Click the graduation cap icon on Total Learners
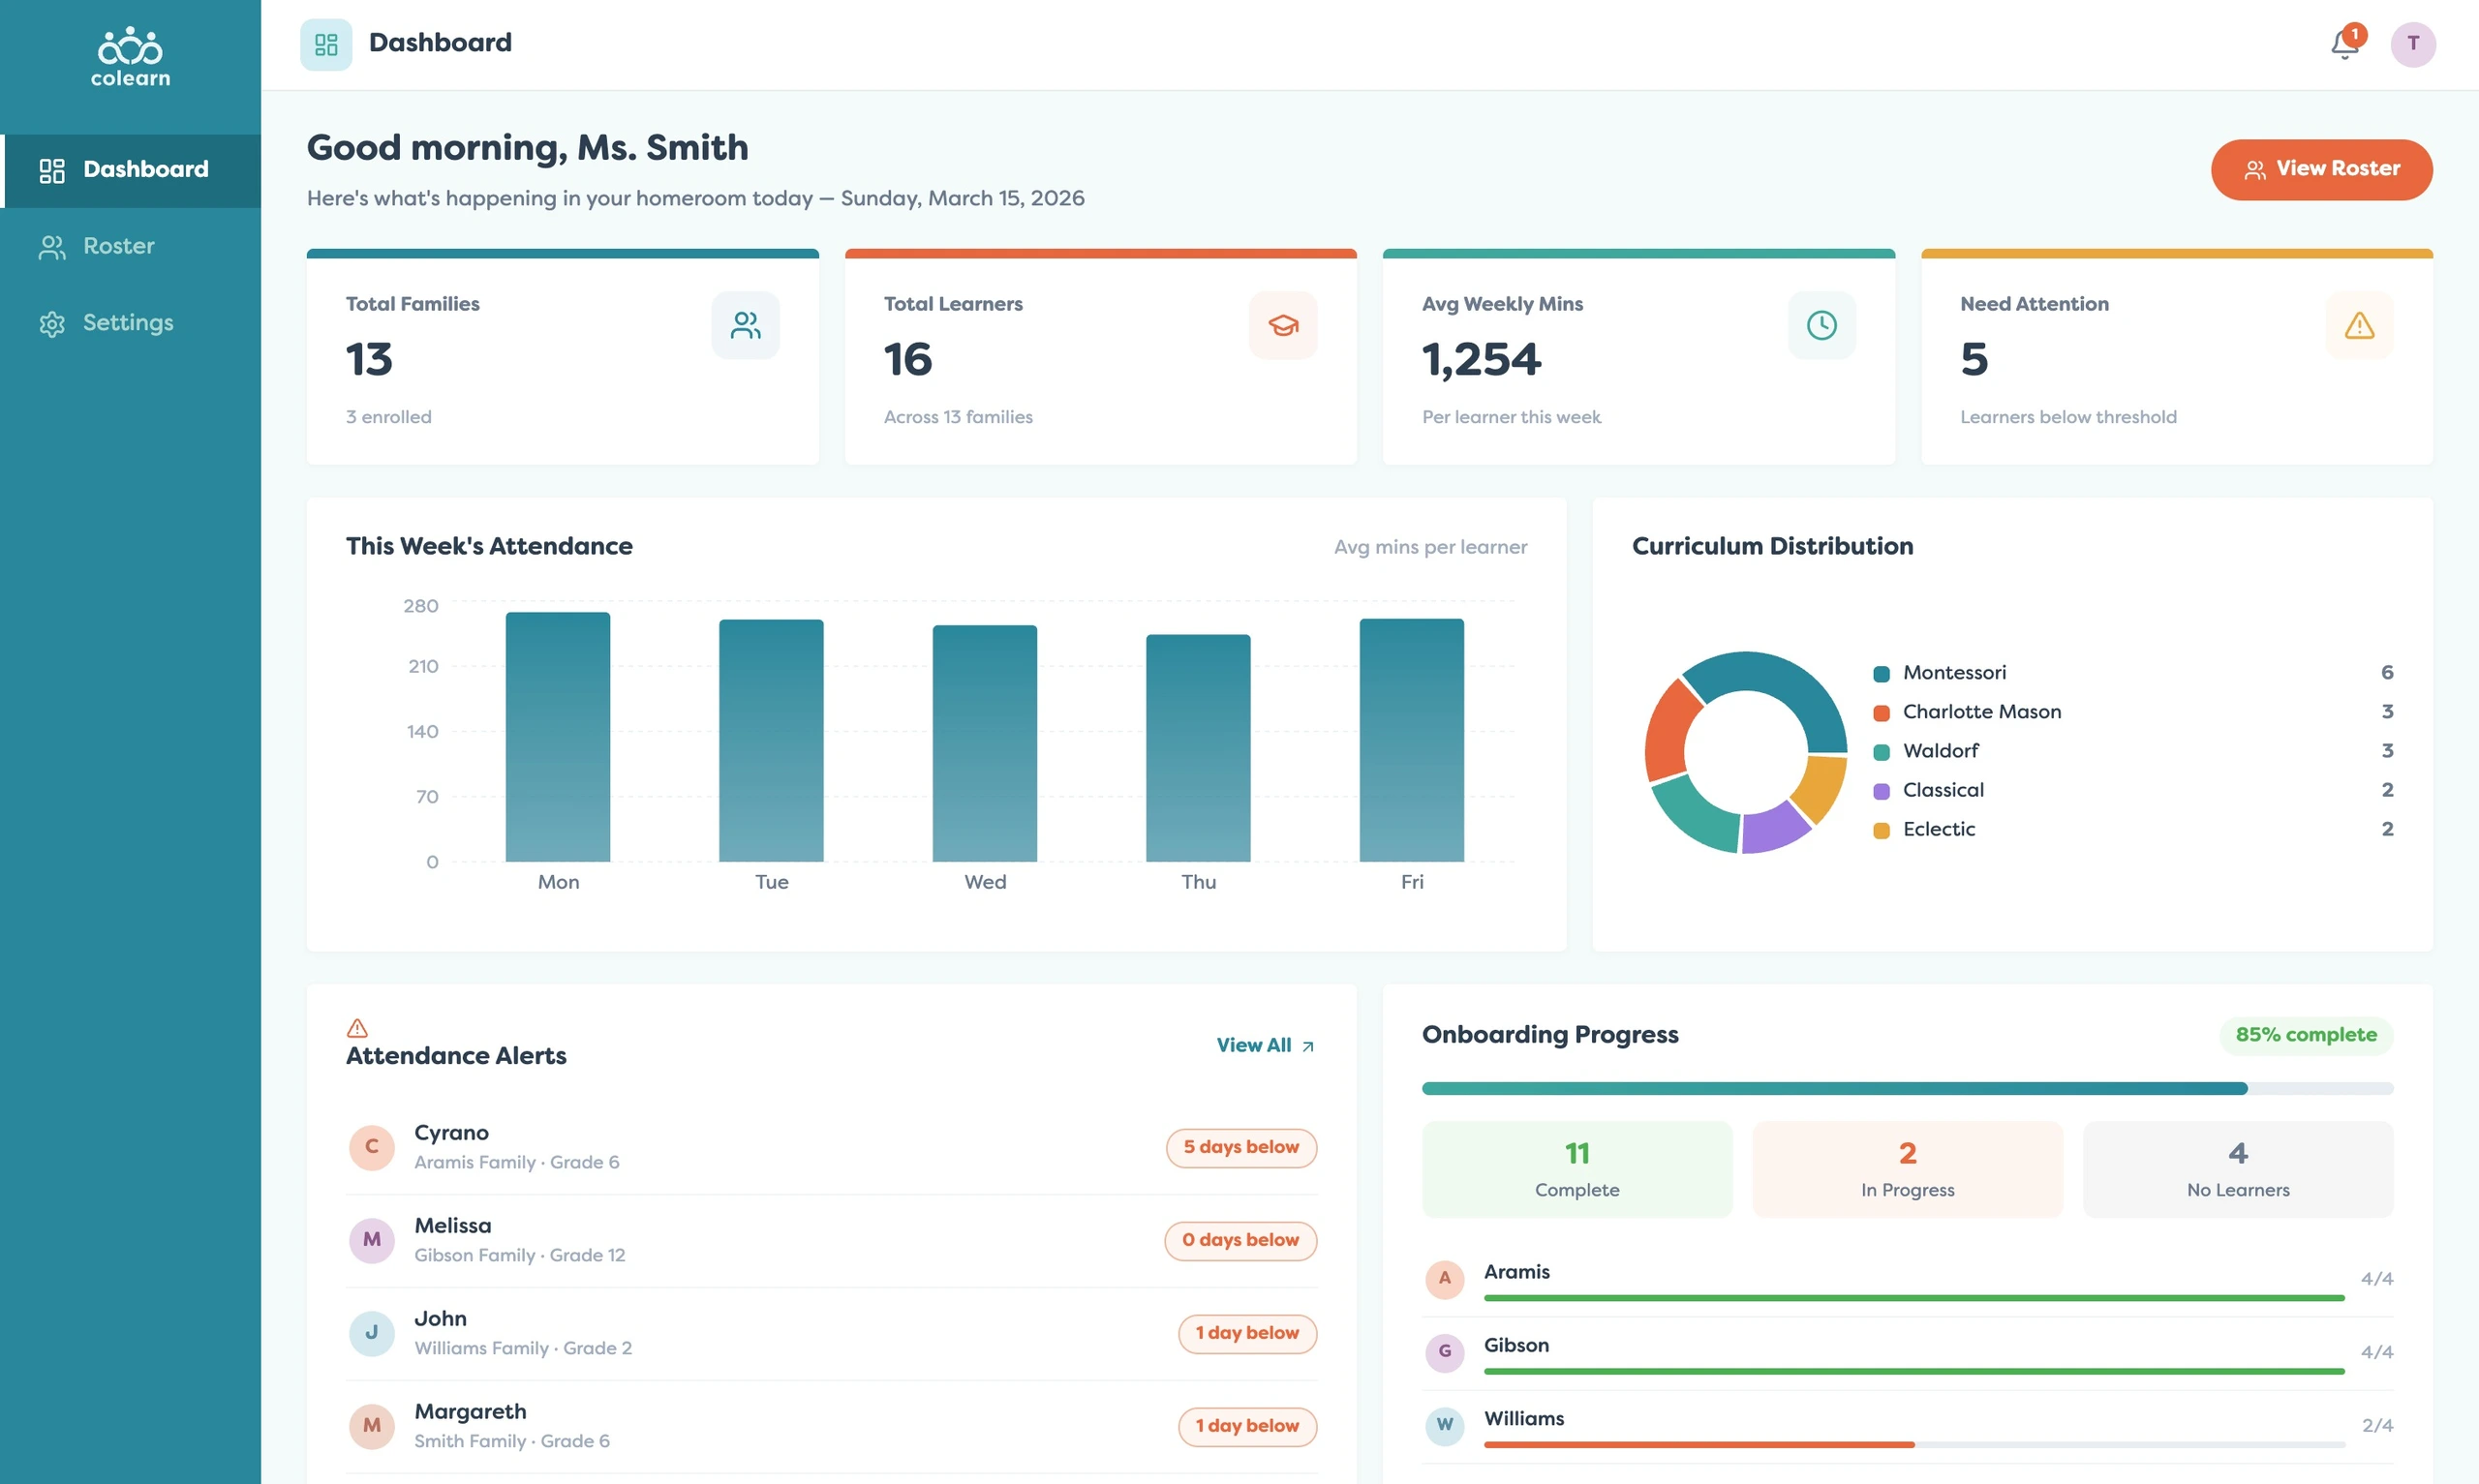The image size is (2479, 1484). point(1283,325)
